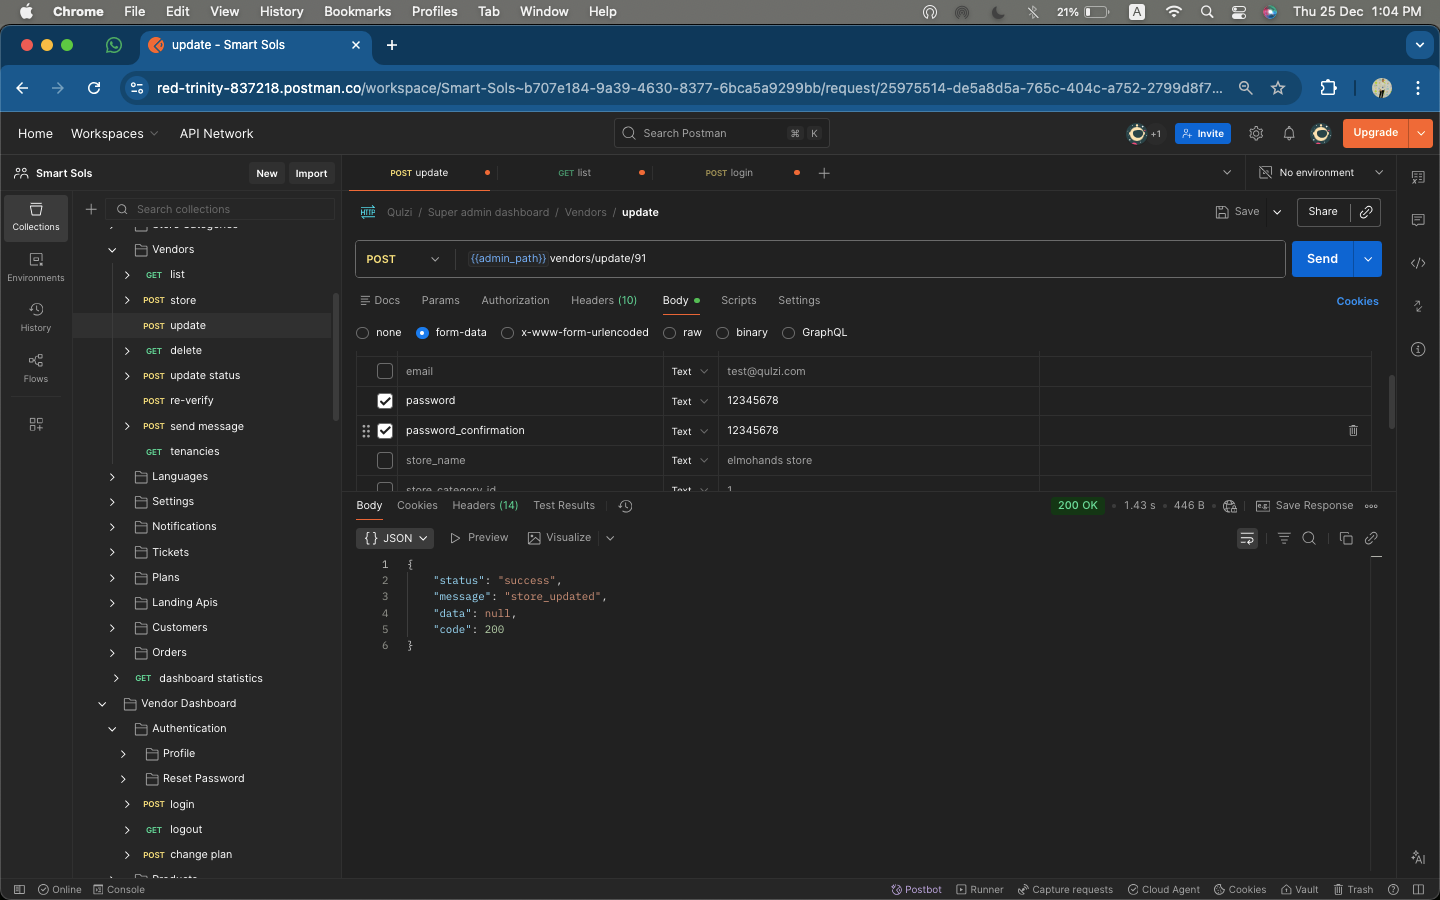
Task: Open the JSON response format dropdown
Action: click(x=396, y=538)
